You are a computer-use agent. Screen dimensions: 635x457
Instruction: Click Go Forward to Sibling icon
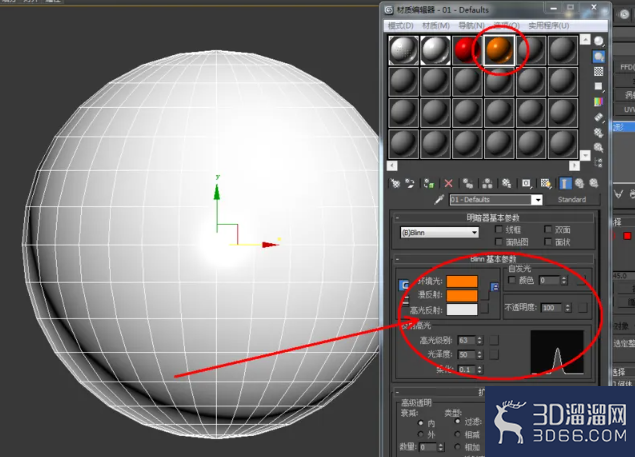594,184
